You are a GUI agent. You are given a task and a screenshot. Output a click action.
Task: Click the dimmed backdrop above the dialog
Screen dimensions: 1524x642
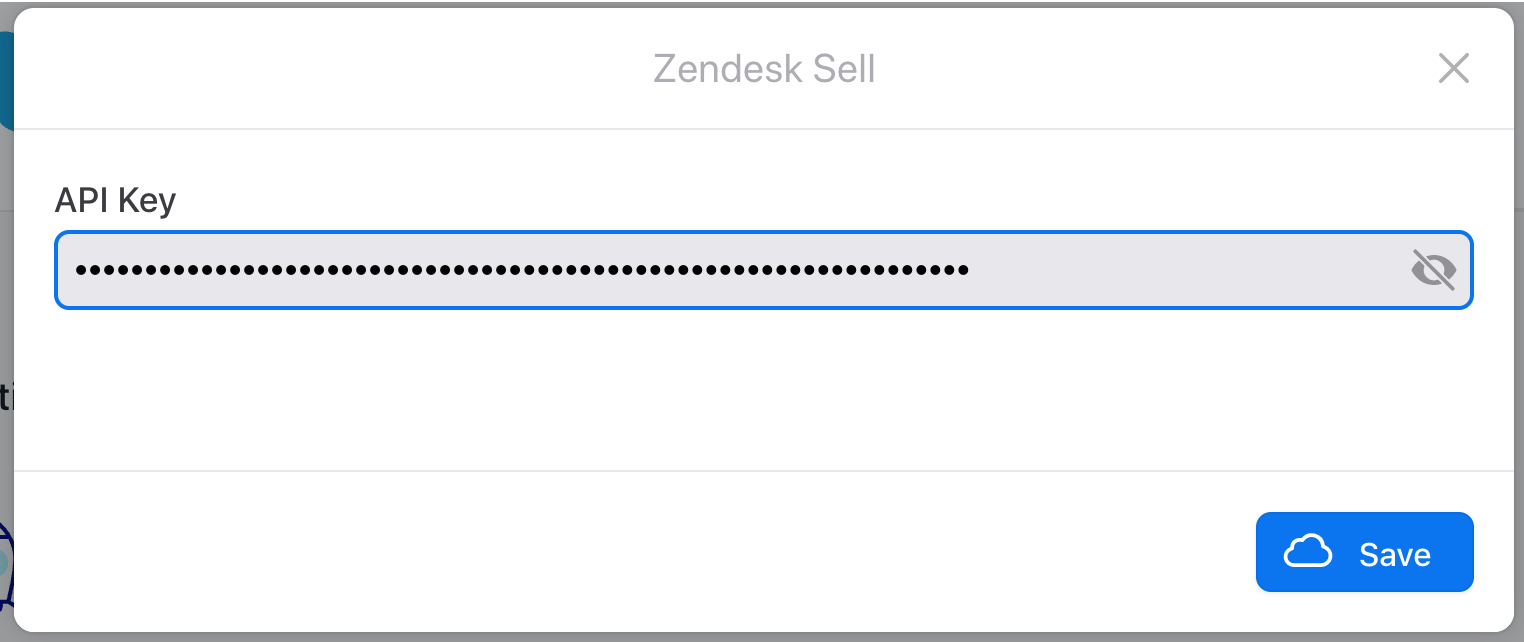pyautogui.click(x=760, y=3)
